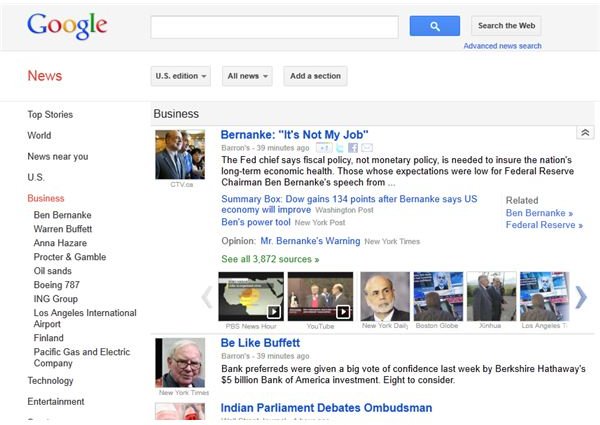This screenshot has width=600, height=425.
Task: Open Los Angeles Times image thumbnail
Action: [x=545, y=296]
